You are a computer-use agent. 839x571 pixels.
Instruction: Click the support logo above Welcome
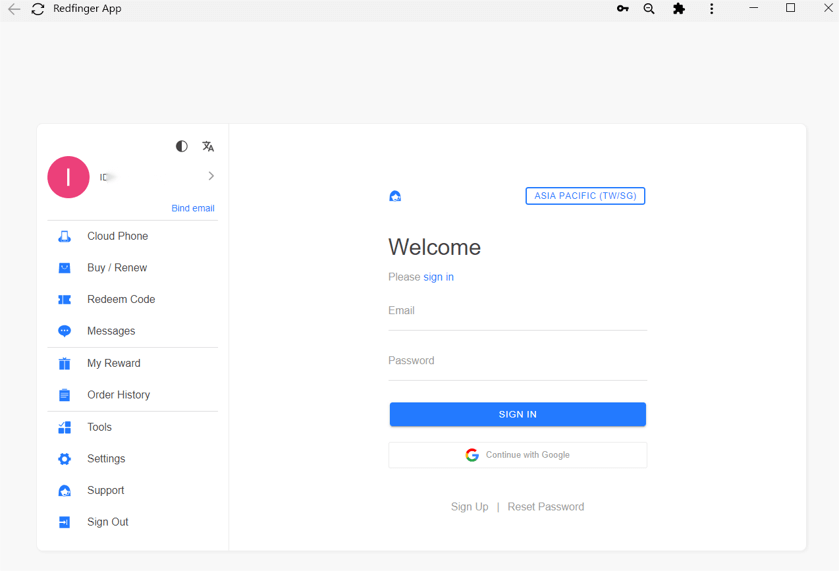[x=395, y=196]
